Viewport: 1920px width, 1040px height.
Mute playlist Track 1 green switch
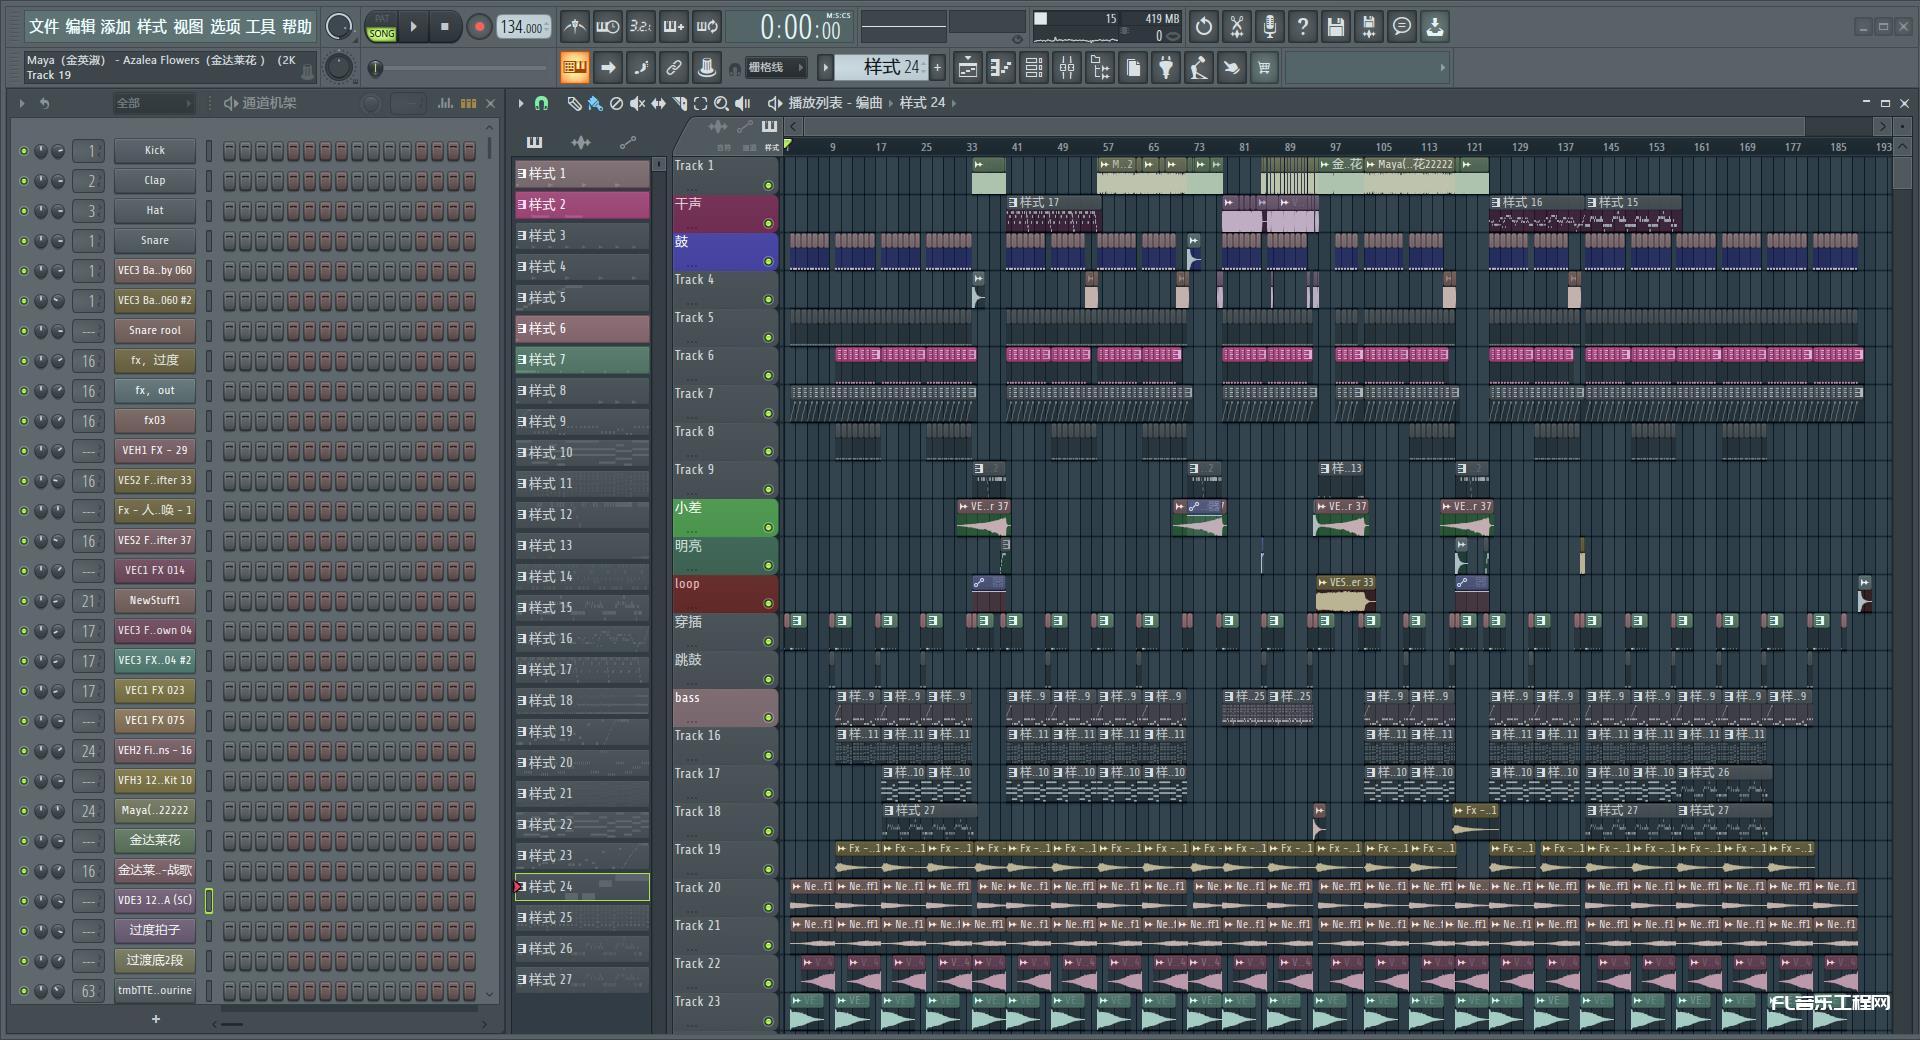[768, 185]
